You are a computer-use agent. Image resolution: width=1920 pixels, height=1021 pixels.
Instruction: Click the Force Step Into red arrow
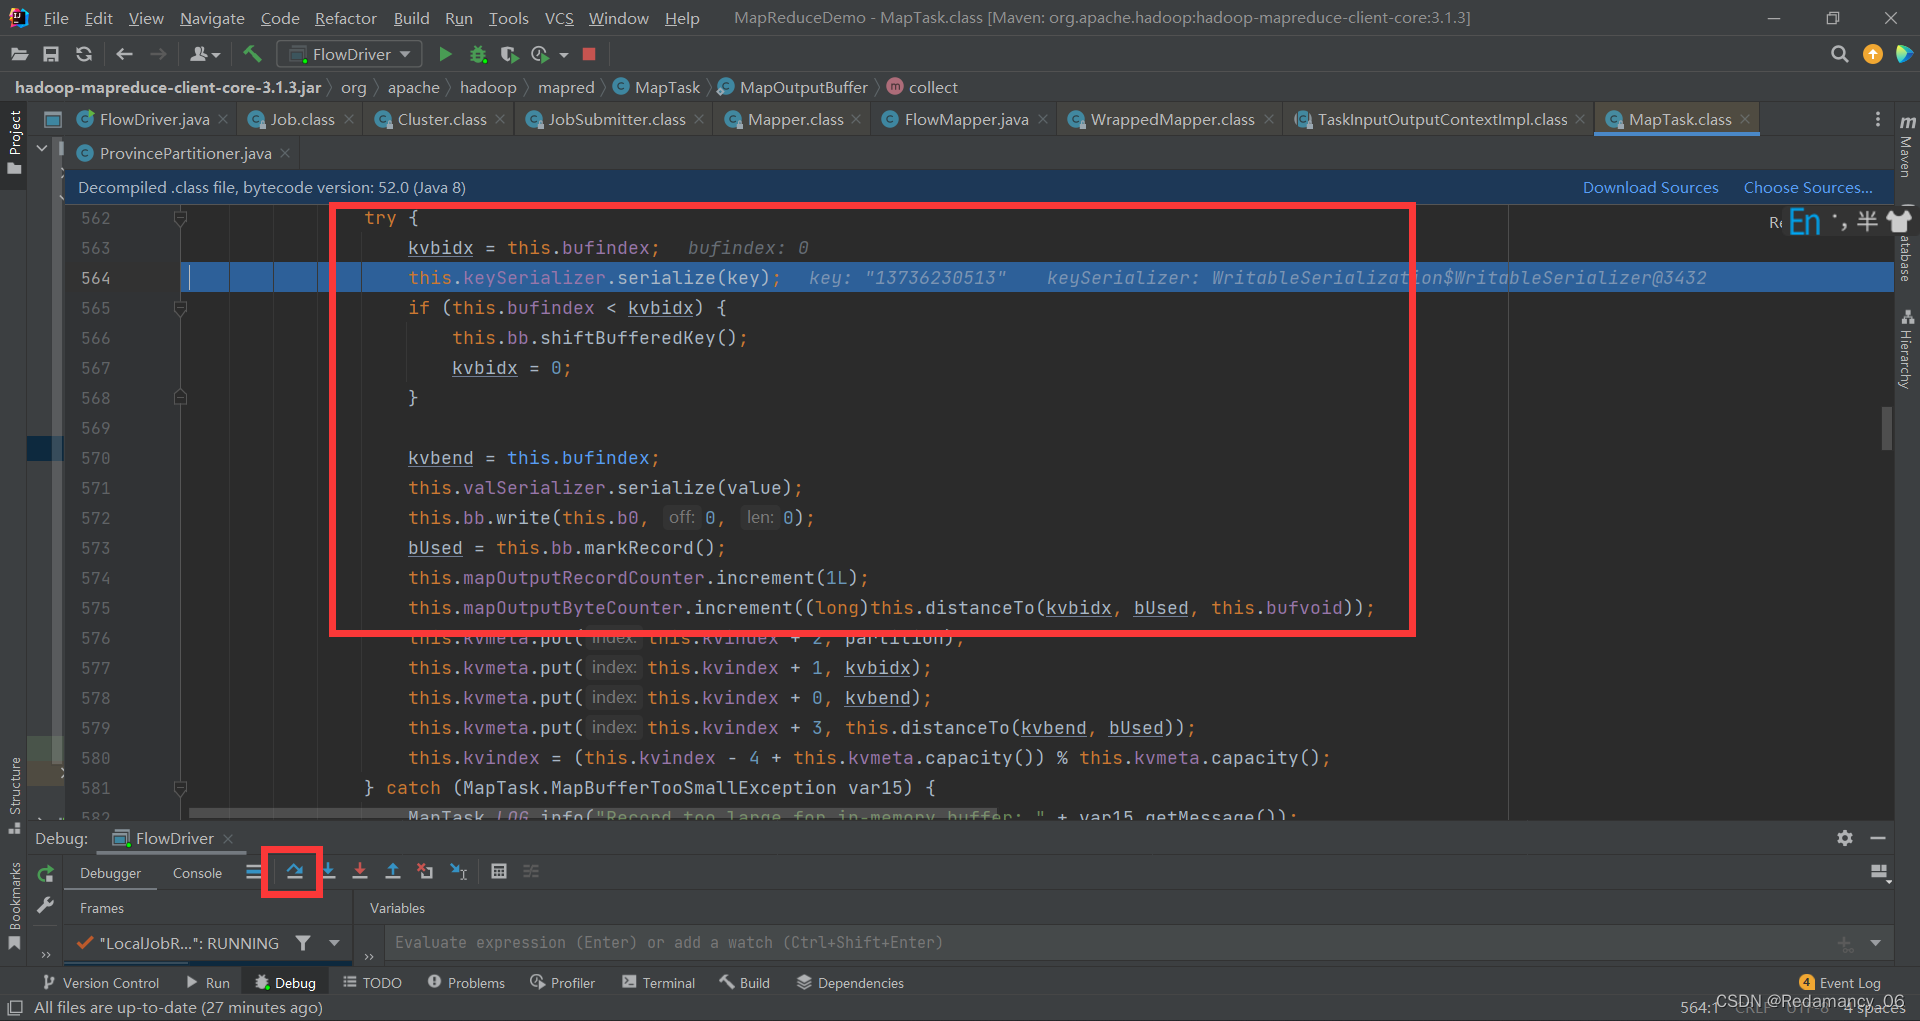[360, 872]
